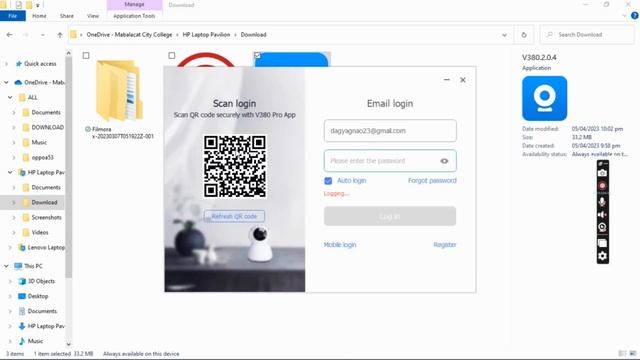Click the Manage contextual tab header
This screenshot has width=640, height=360.
(x=134, y=4)
